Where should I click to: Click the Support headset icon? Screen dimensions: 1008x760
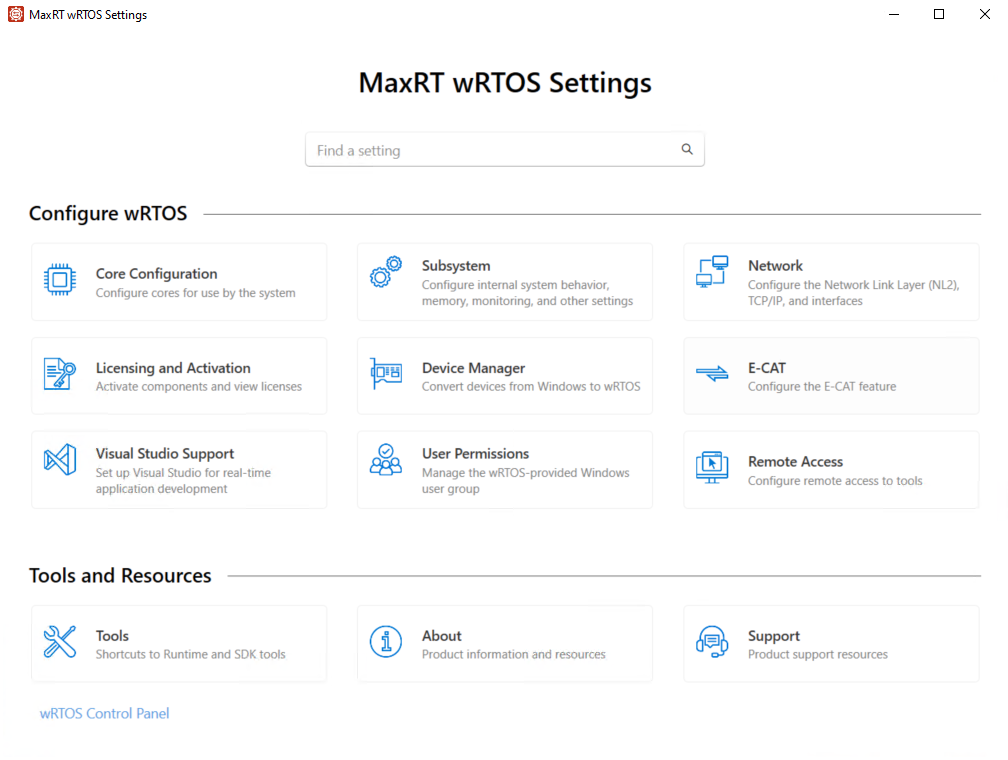(712, 641)
